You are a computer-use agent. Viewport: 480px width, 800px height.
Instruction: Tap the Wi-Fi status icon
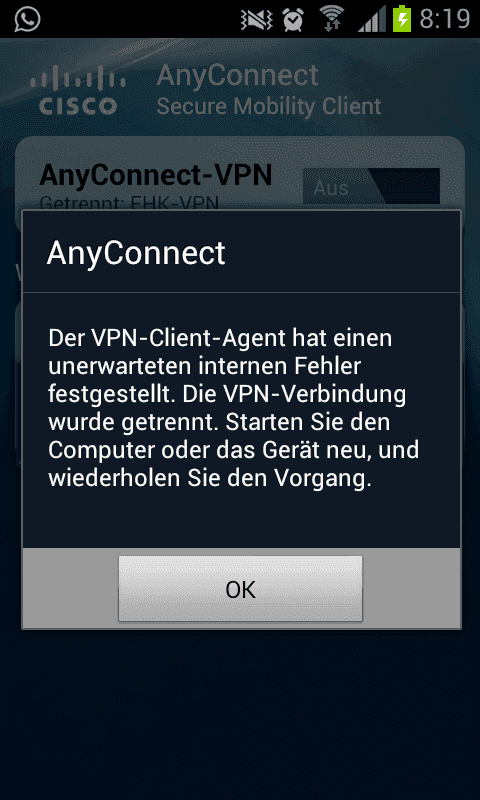tap(332, 20)
